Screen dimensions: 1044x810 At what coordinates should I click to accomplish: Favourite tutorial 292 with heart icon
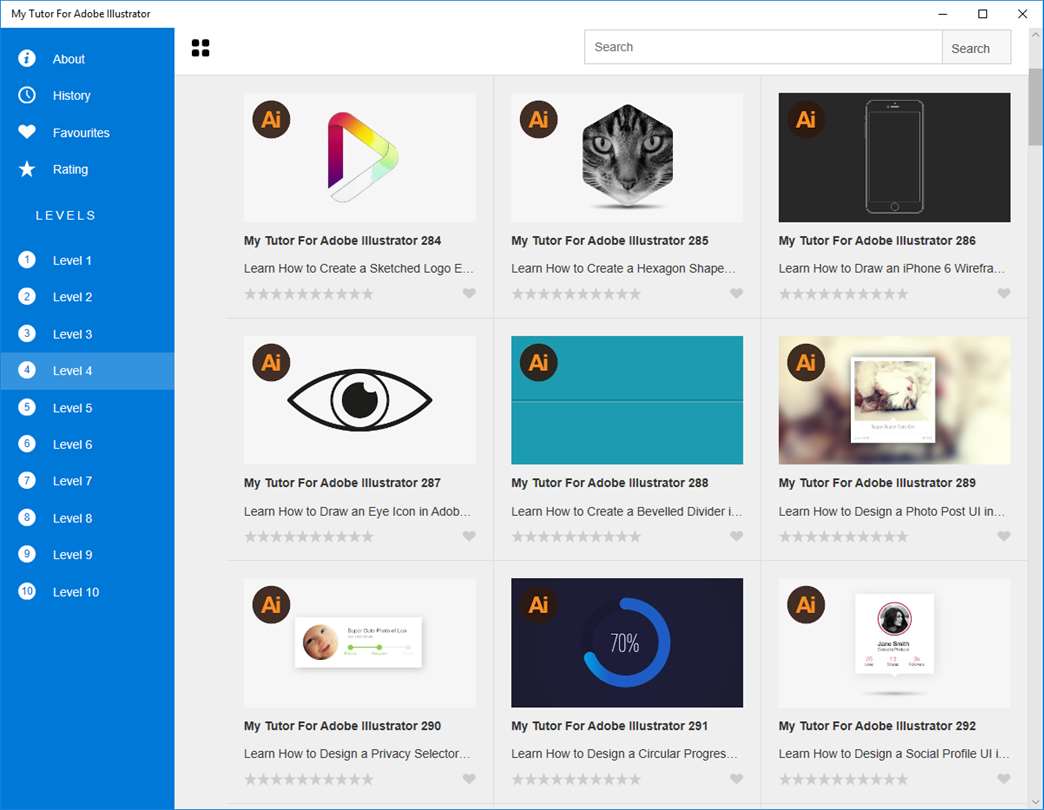[1004, 779]
